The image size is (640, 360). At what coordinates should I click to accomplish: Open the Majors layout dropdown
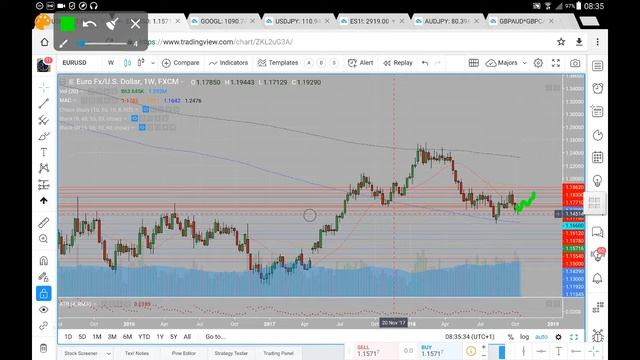pos(507,63)
